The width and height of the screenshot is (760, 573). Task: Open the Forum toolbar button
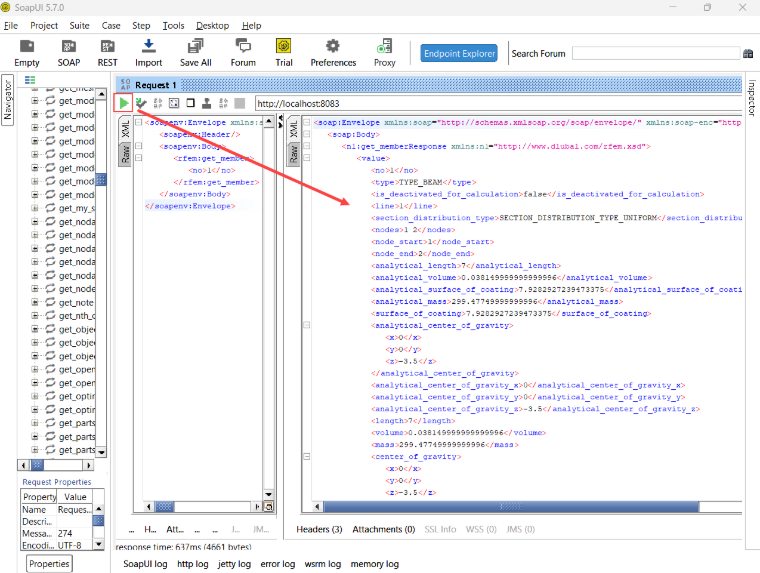click(243, 53)
